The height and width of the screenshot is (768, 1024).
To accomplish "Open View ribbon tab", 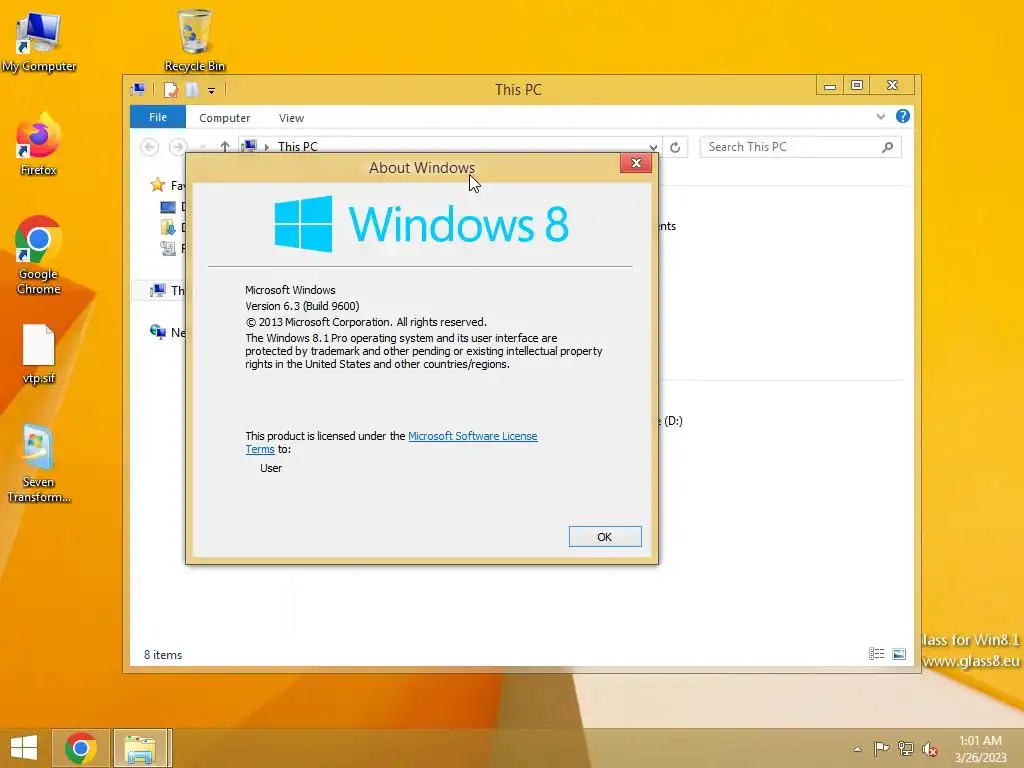I will tap(291, 118).
